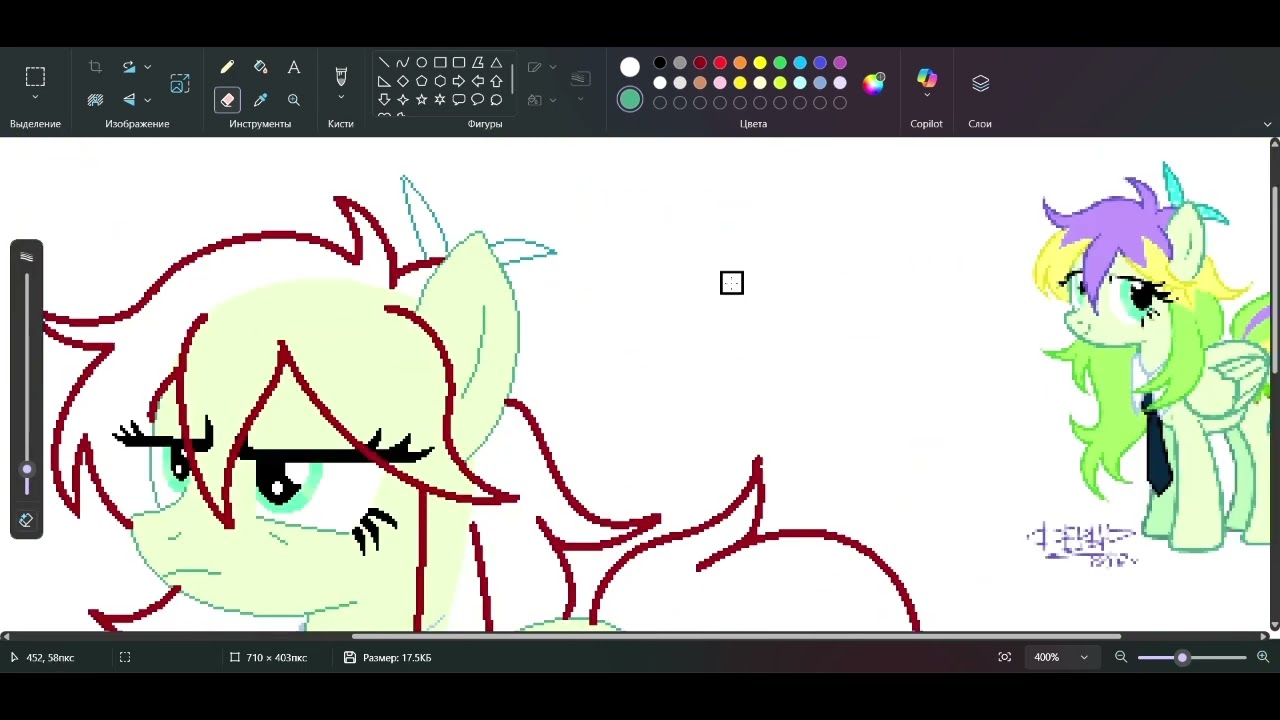Click the zoom in plus button

[x=1263, y=657]
